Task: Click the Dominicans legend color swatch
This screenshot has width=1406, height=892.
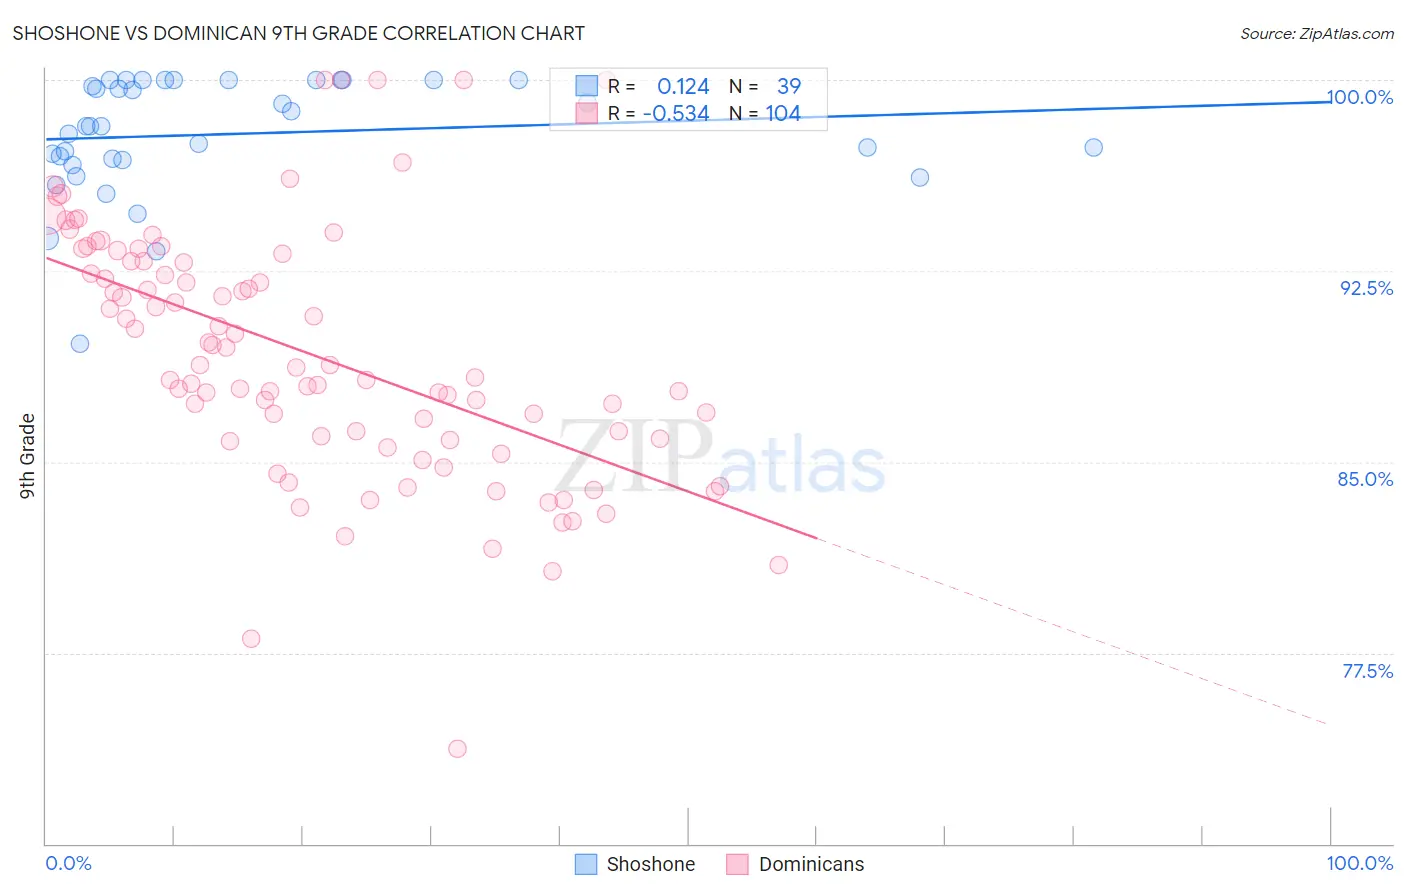Action: (737, 864)
